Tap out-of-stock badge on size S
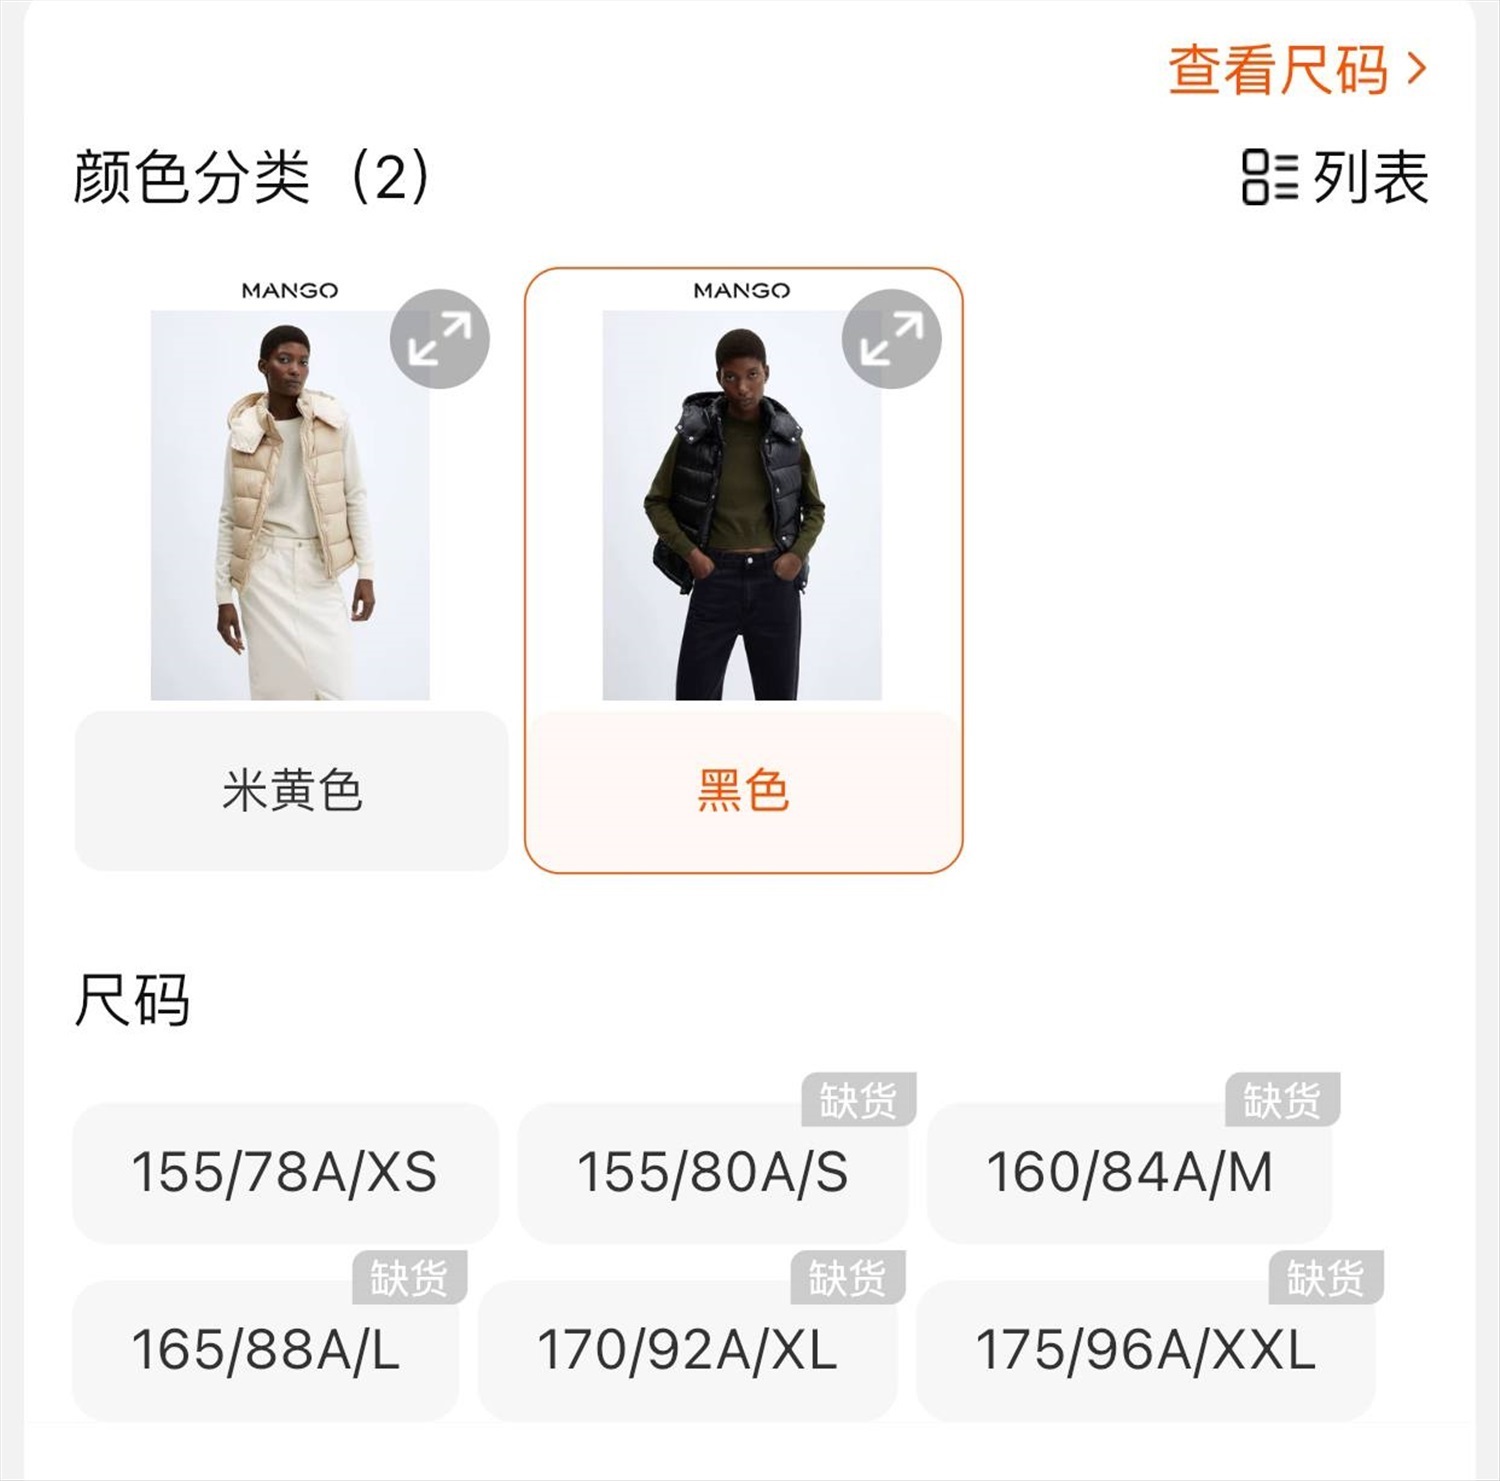The width and height of the screenshot is (1500, 1481). pos(859,1100)
